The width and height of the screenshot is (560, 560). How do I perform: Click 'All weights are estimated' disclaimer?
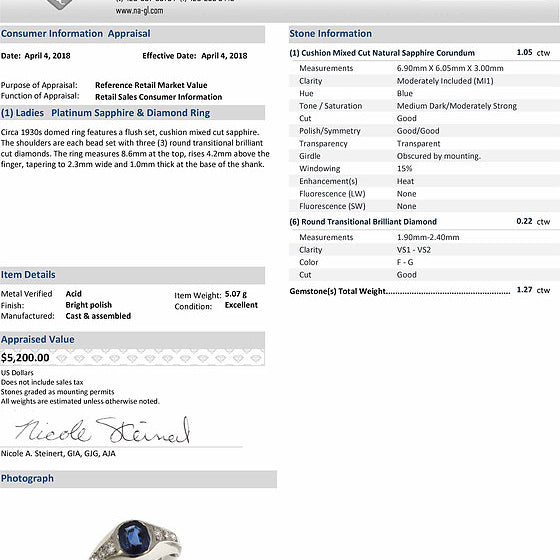80,401
